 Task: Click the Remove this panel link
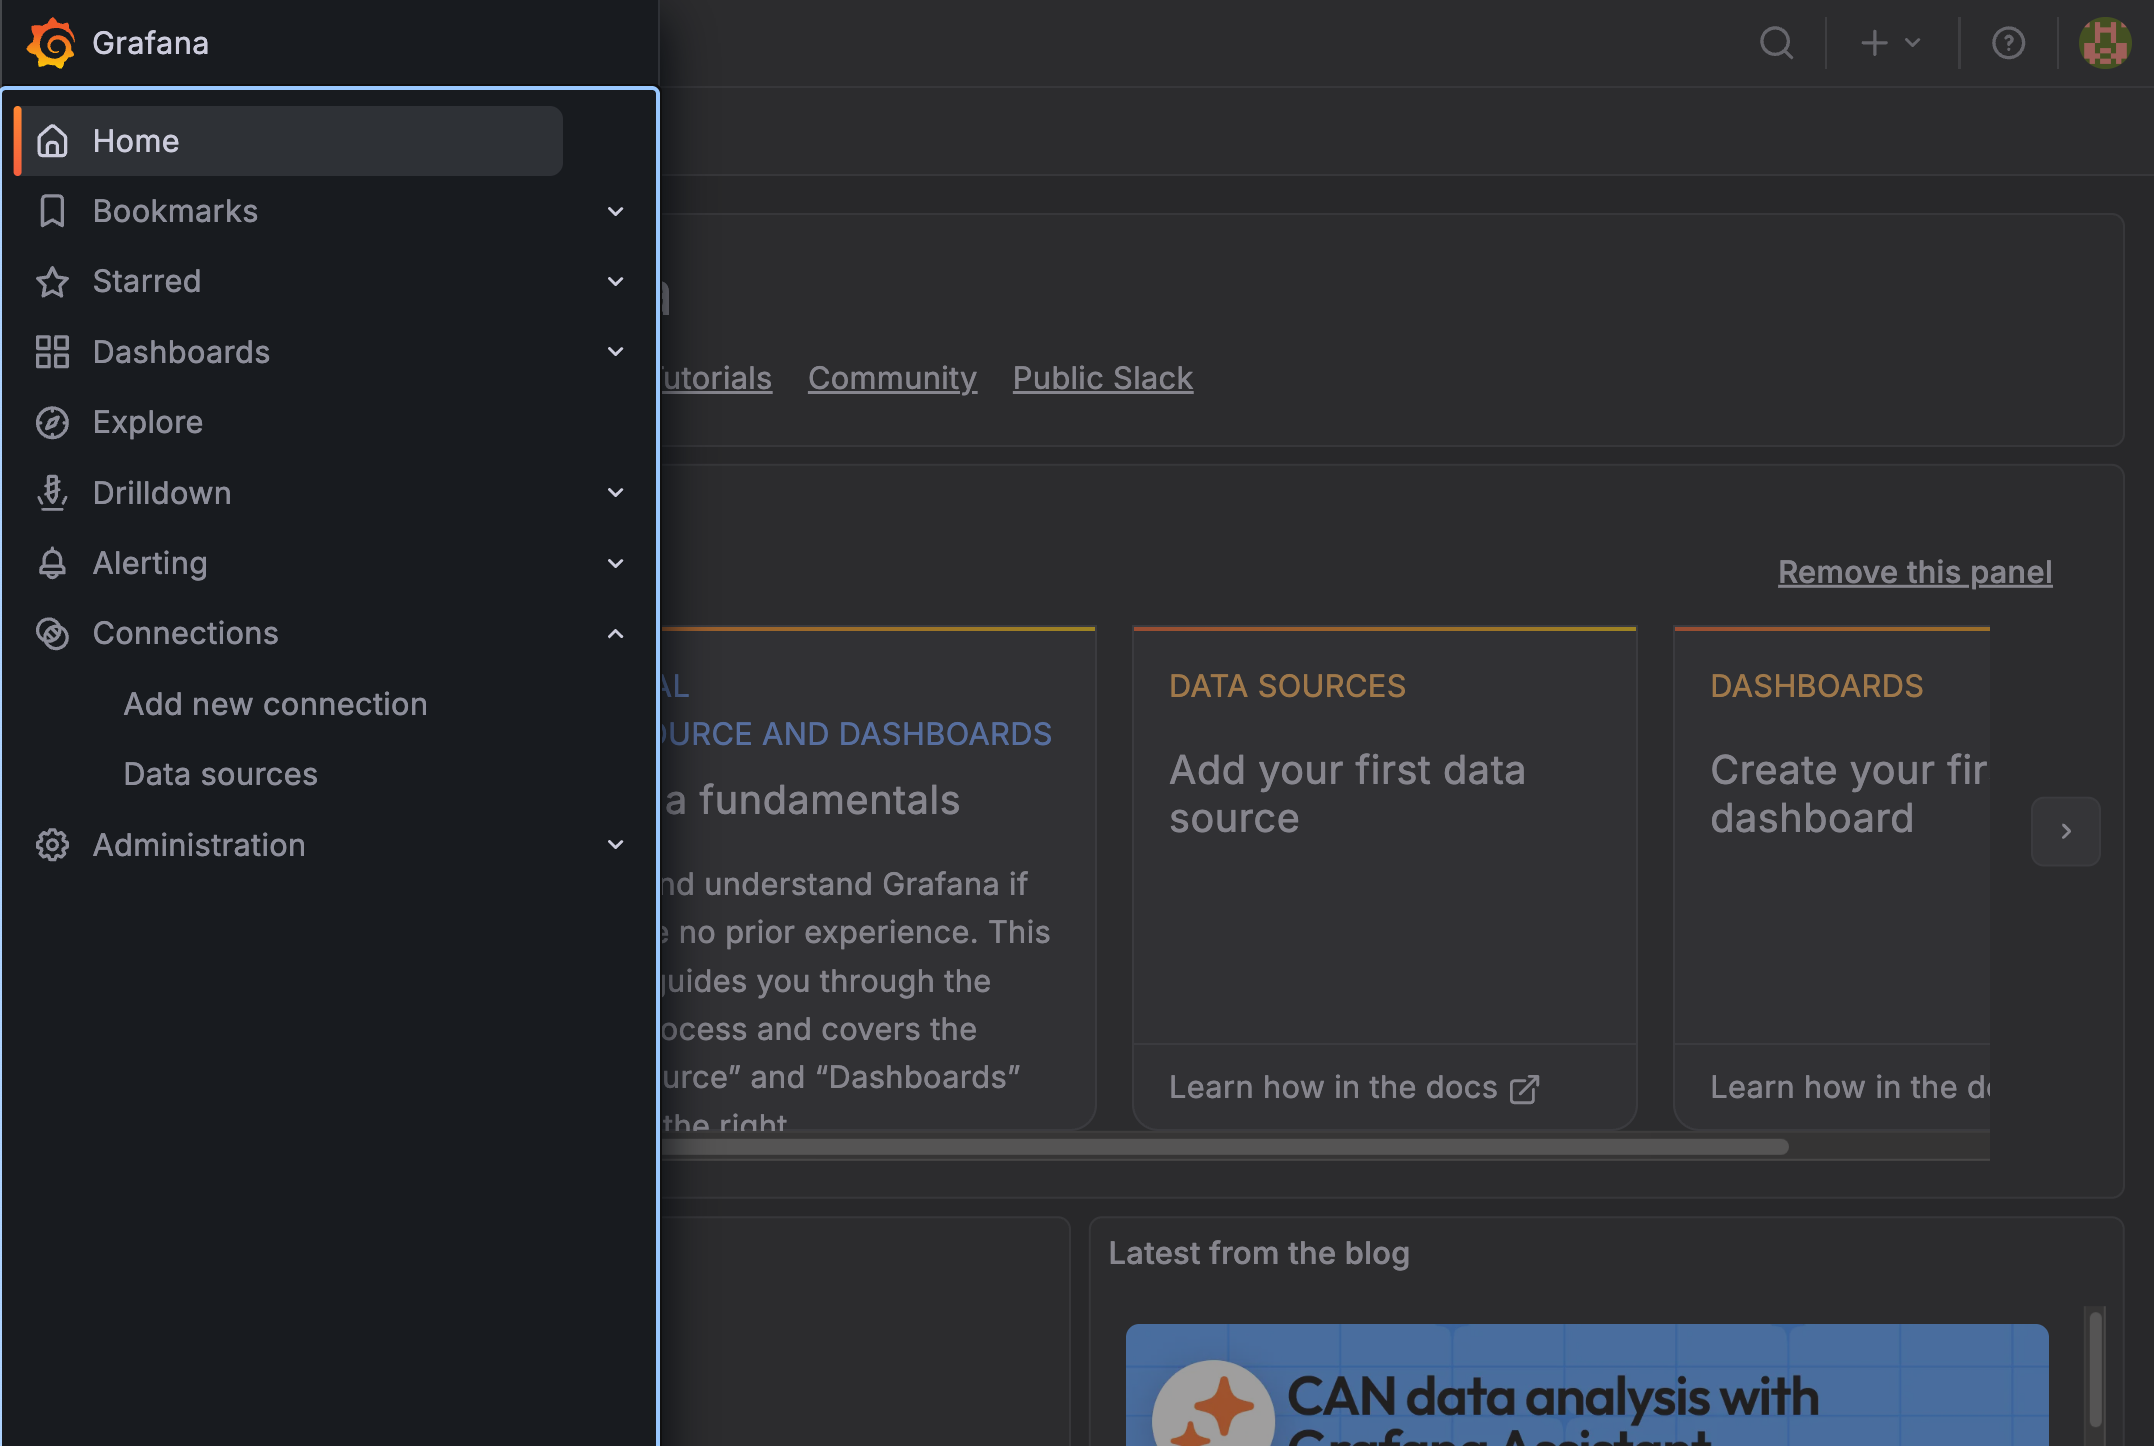1914,571
